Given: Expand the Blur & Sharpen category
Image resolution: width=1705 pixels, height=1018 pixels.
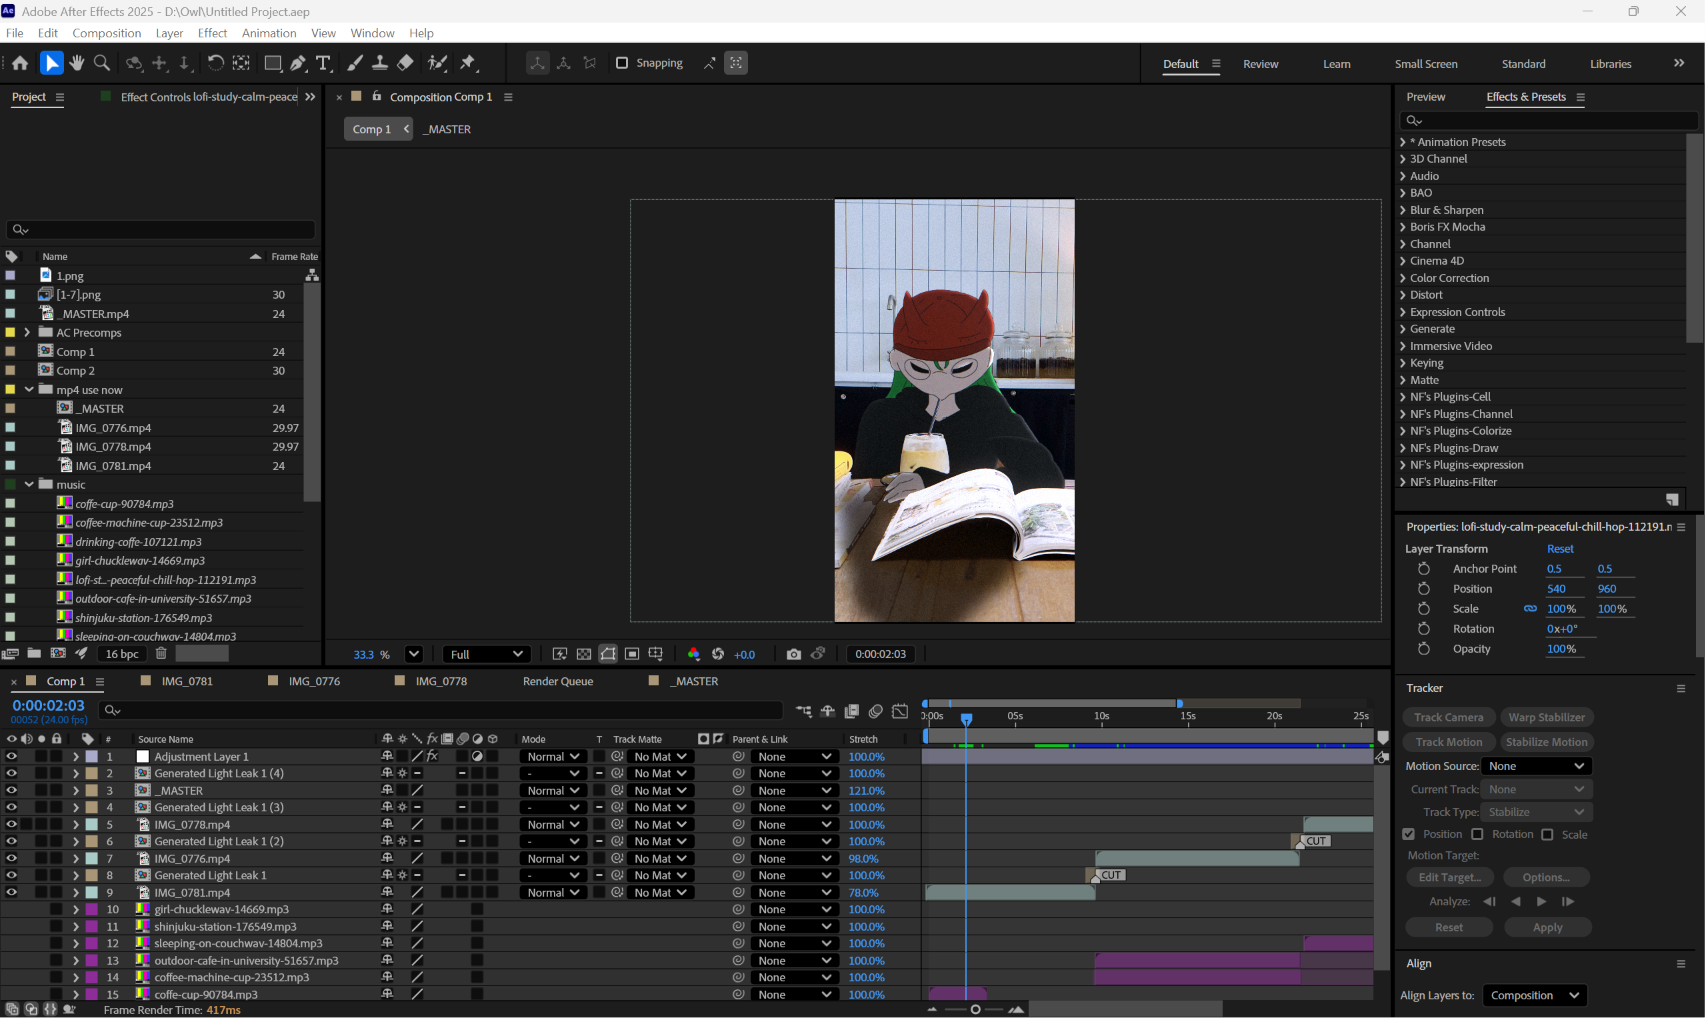Looking at the screenshot, I should click(1403, 210).
